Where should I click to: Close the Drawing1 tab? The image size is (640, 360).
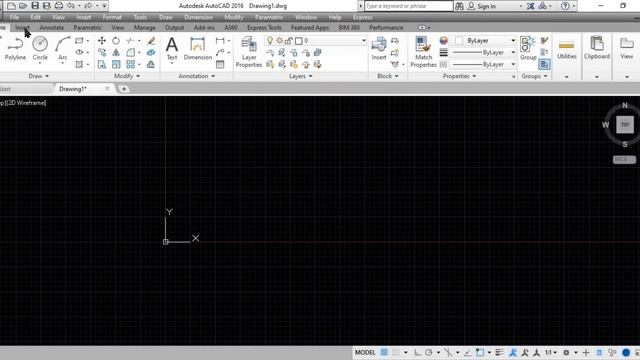point(107,89)
